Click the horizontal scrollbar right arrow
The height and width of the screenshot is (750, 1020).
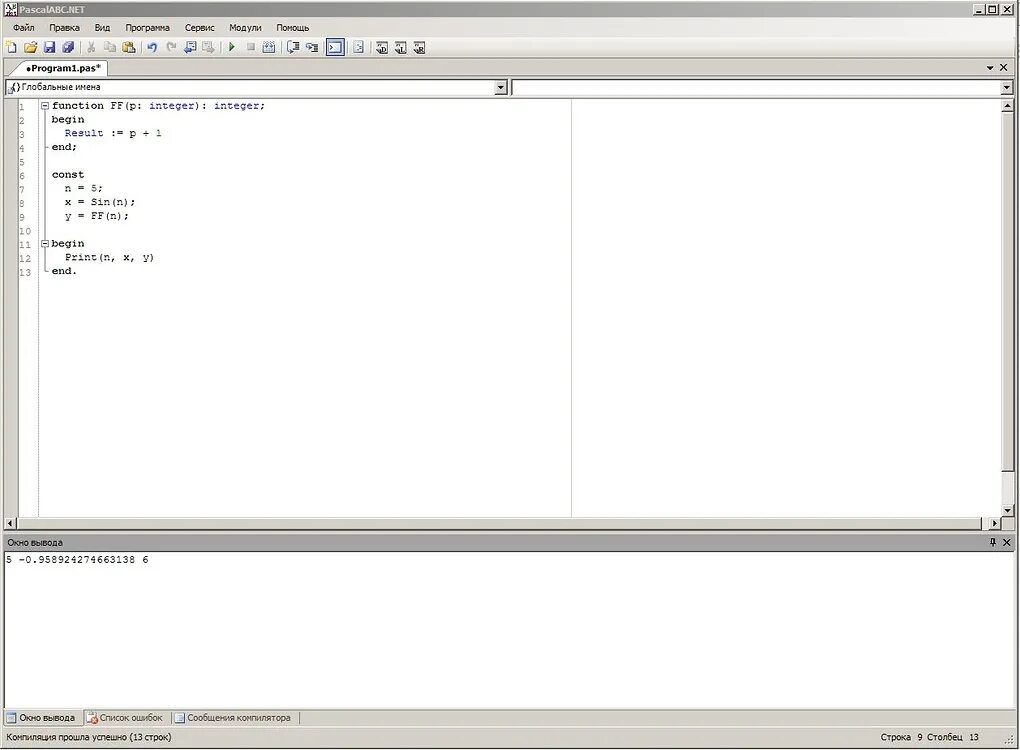click(x=994, y=523)
